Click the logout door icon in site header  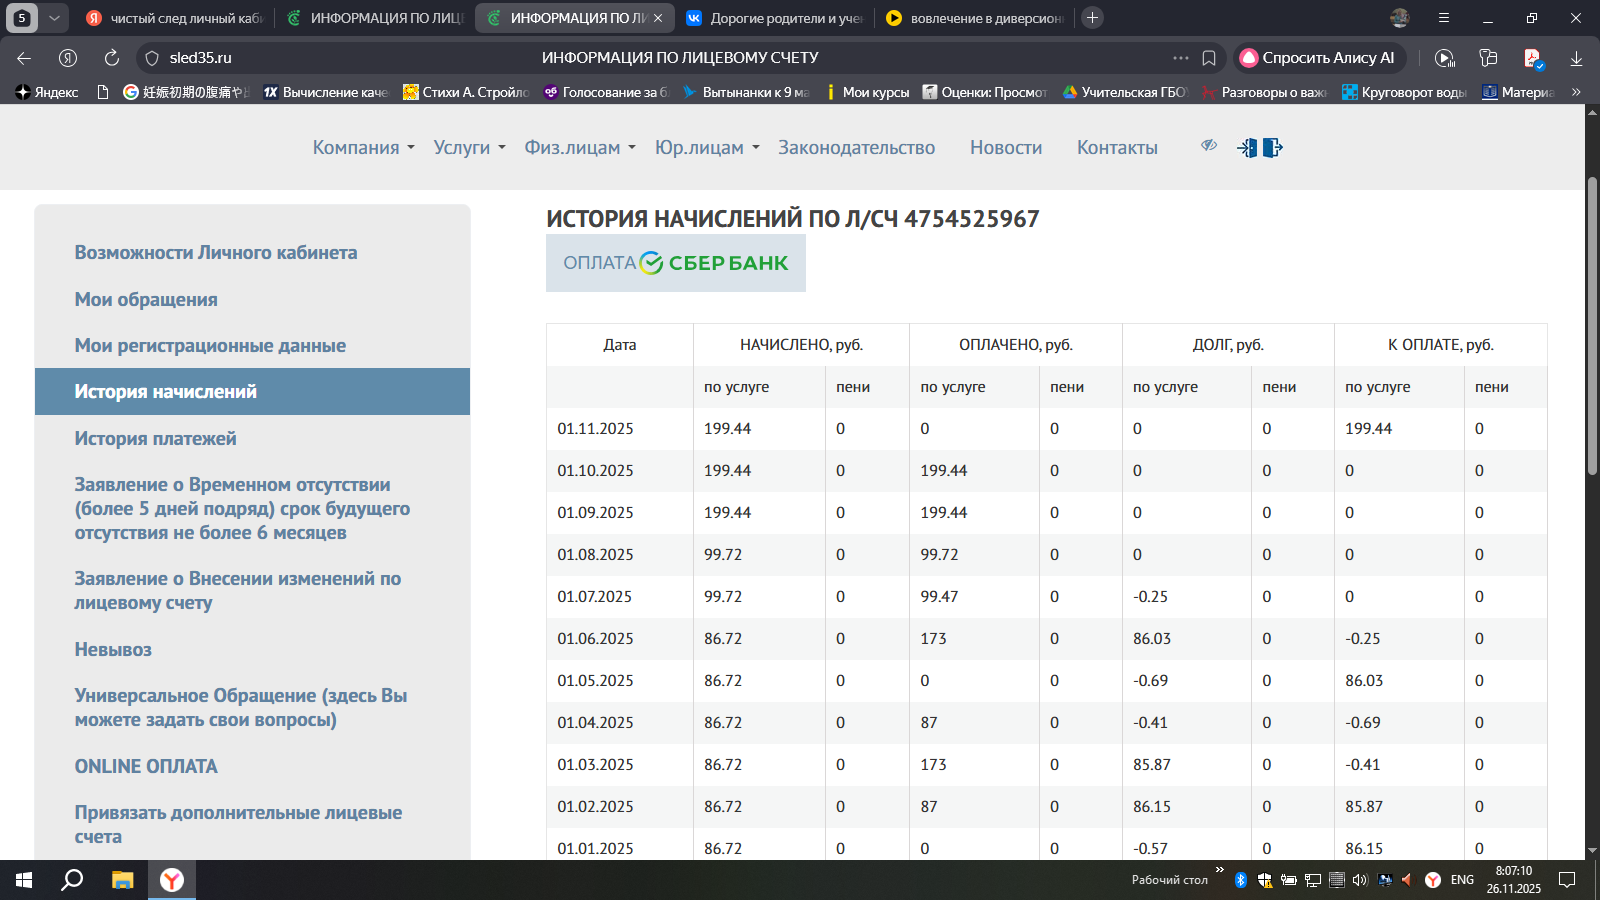(x=1272, y=148)
